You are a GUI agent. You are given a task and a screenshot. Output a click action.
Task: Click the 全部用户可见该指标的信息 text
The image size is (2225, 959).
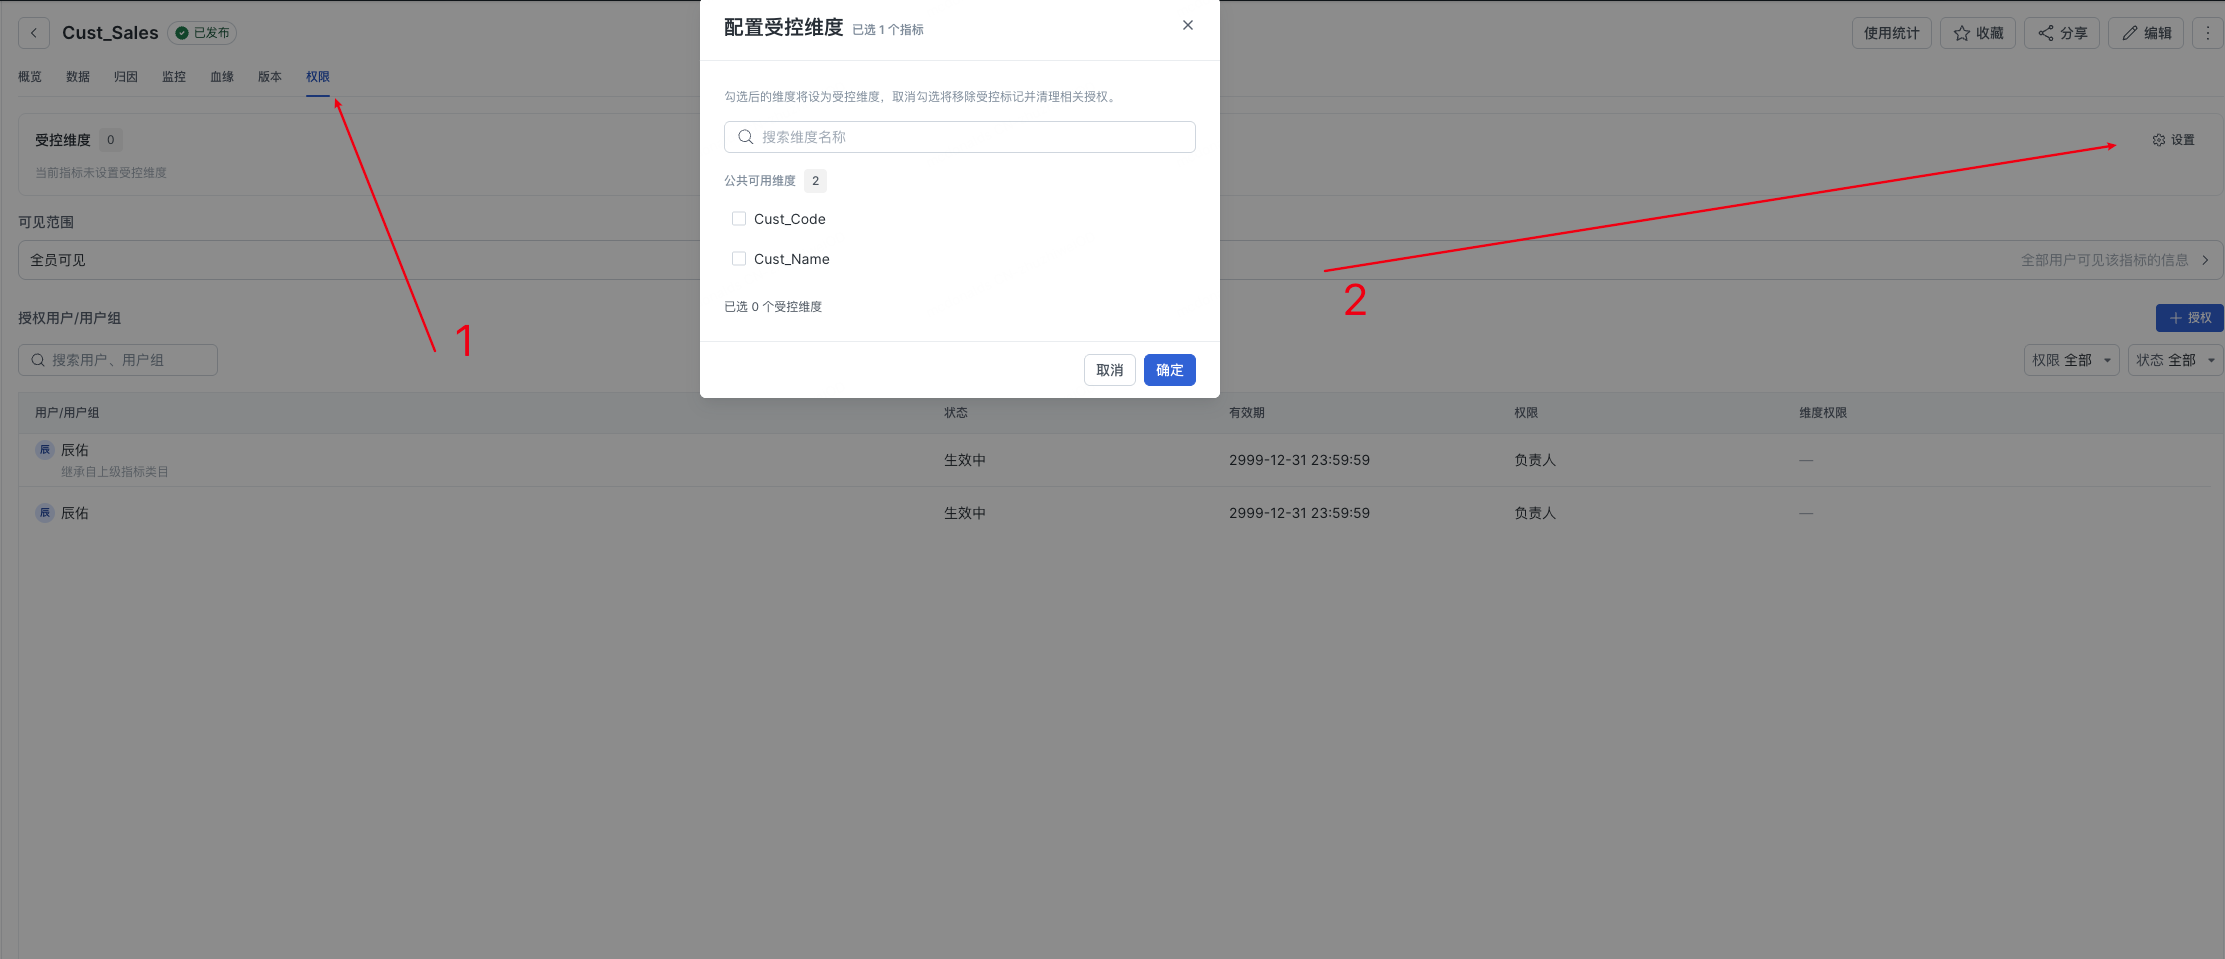(x=2104, y=260)
